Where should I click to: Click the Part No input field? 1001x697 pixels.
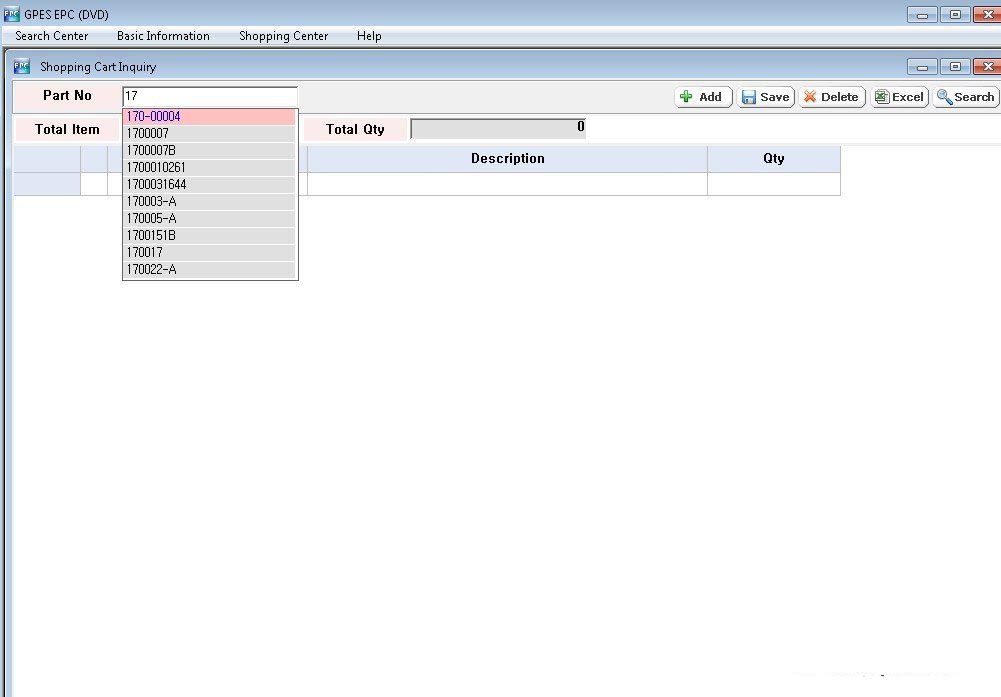pyautogui.click(x=209, y=97)
